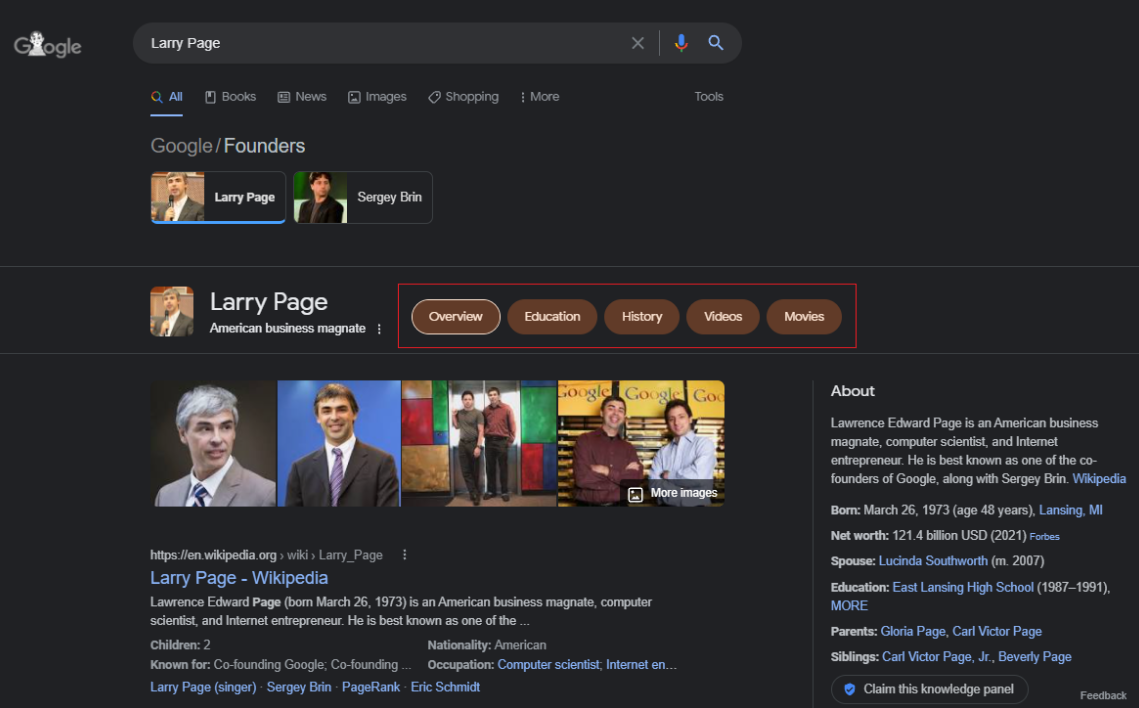Open photo of two men standing by colored panels

[479, 444]
